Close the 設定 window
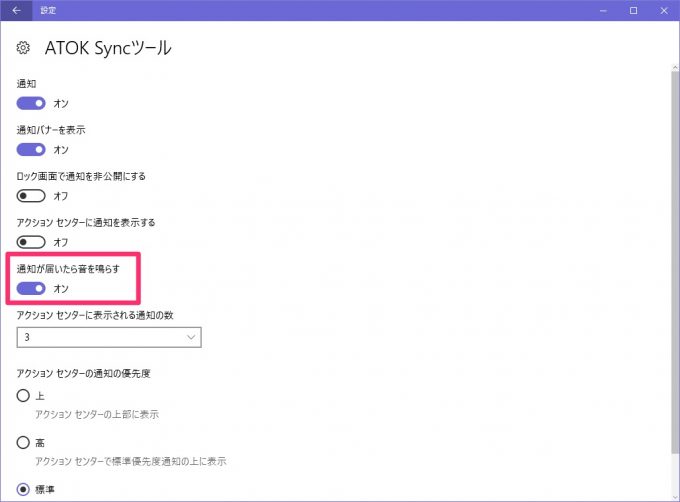 click(x=664, y=10)
